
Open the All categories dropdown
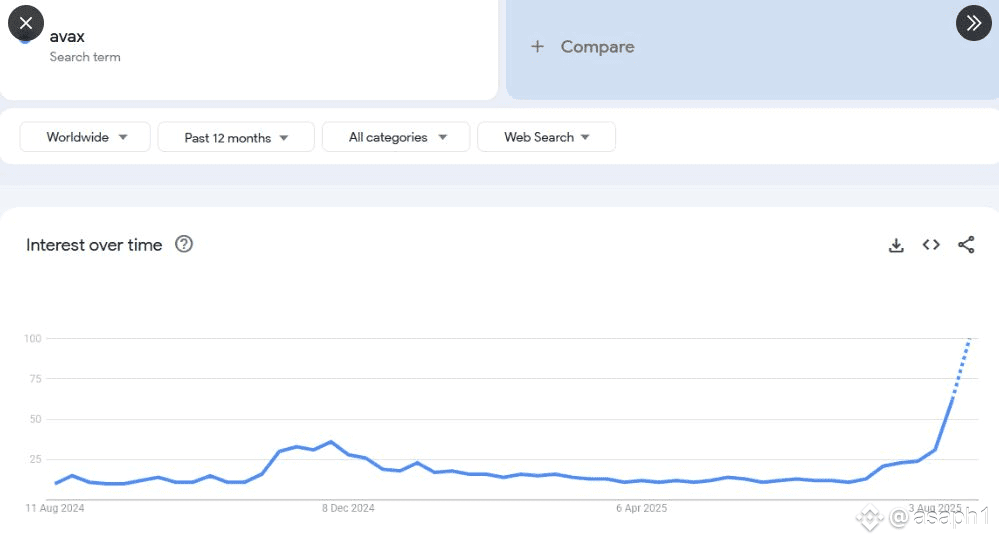(396, 137)
